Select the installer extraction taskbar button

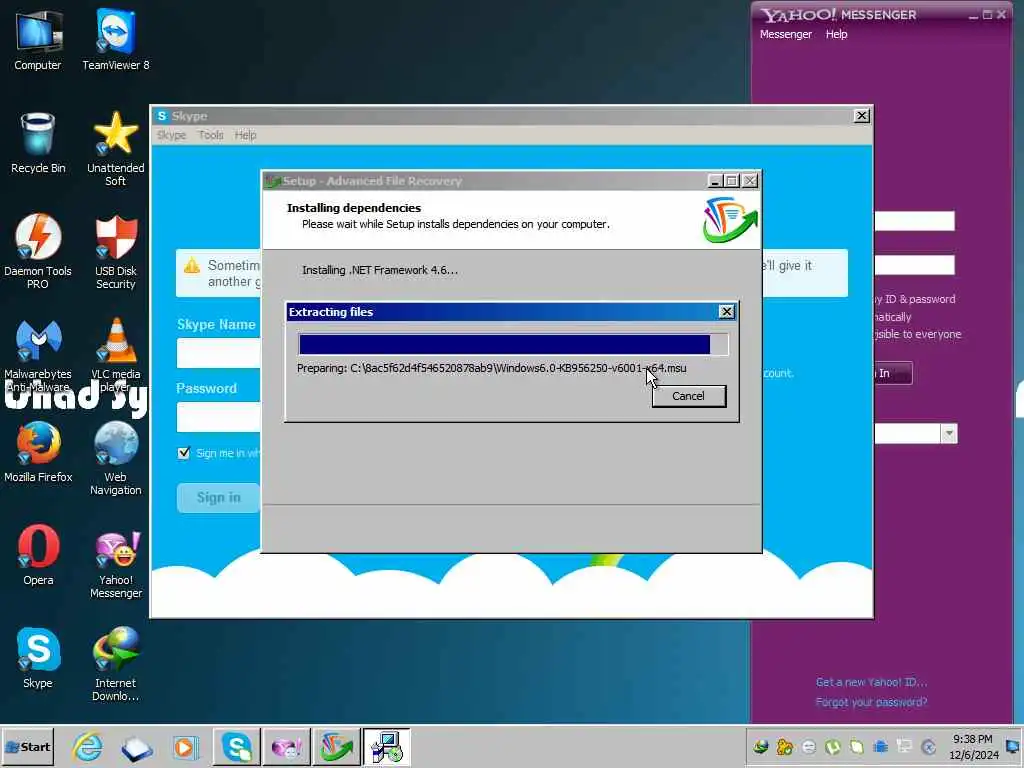click(x=387, y=746)
